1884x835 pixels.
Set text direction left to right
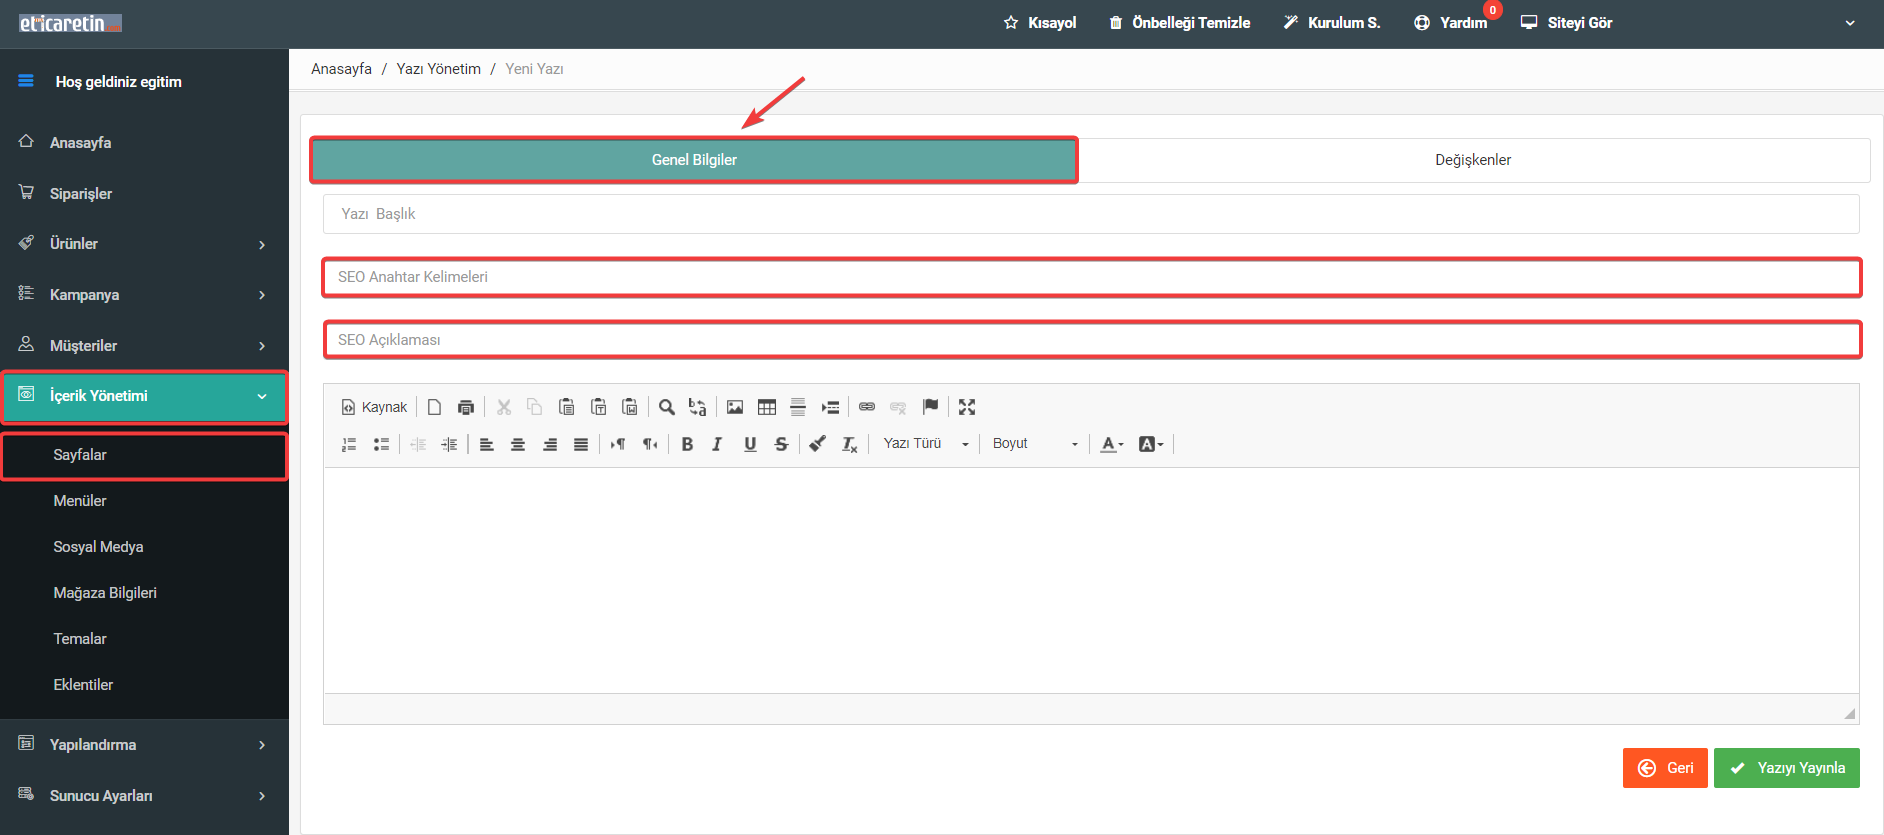618,444
